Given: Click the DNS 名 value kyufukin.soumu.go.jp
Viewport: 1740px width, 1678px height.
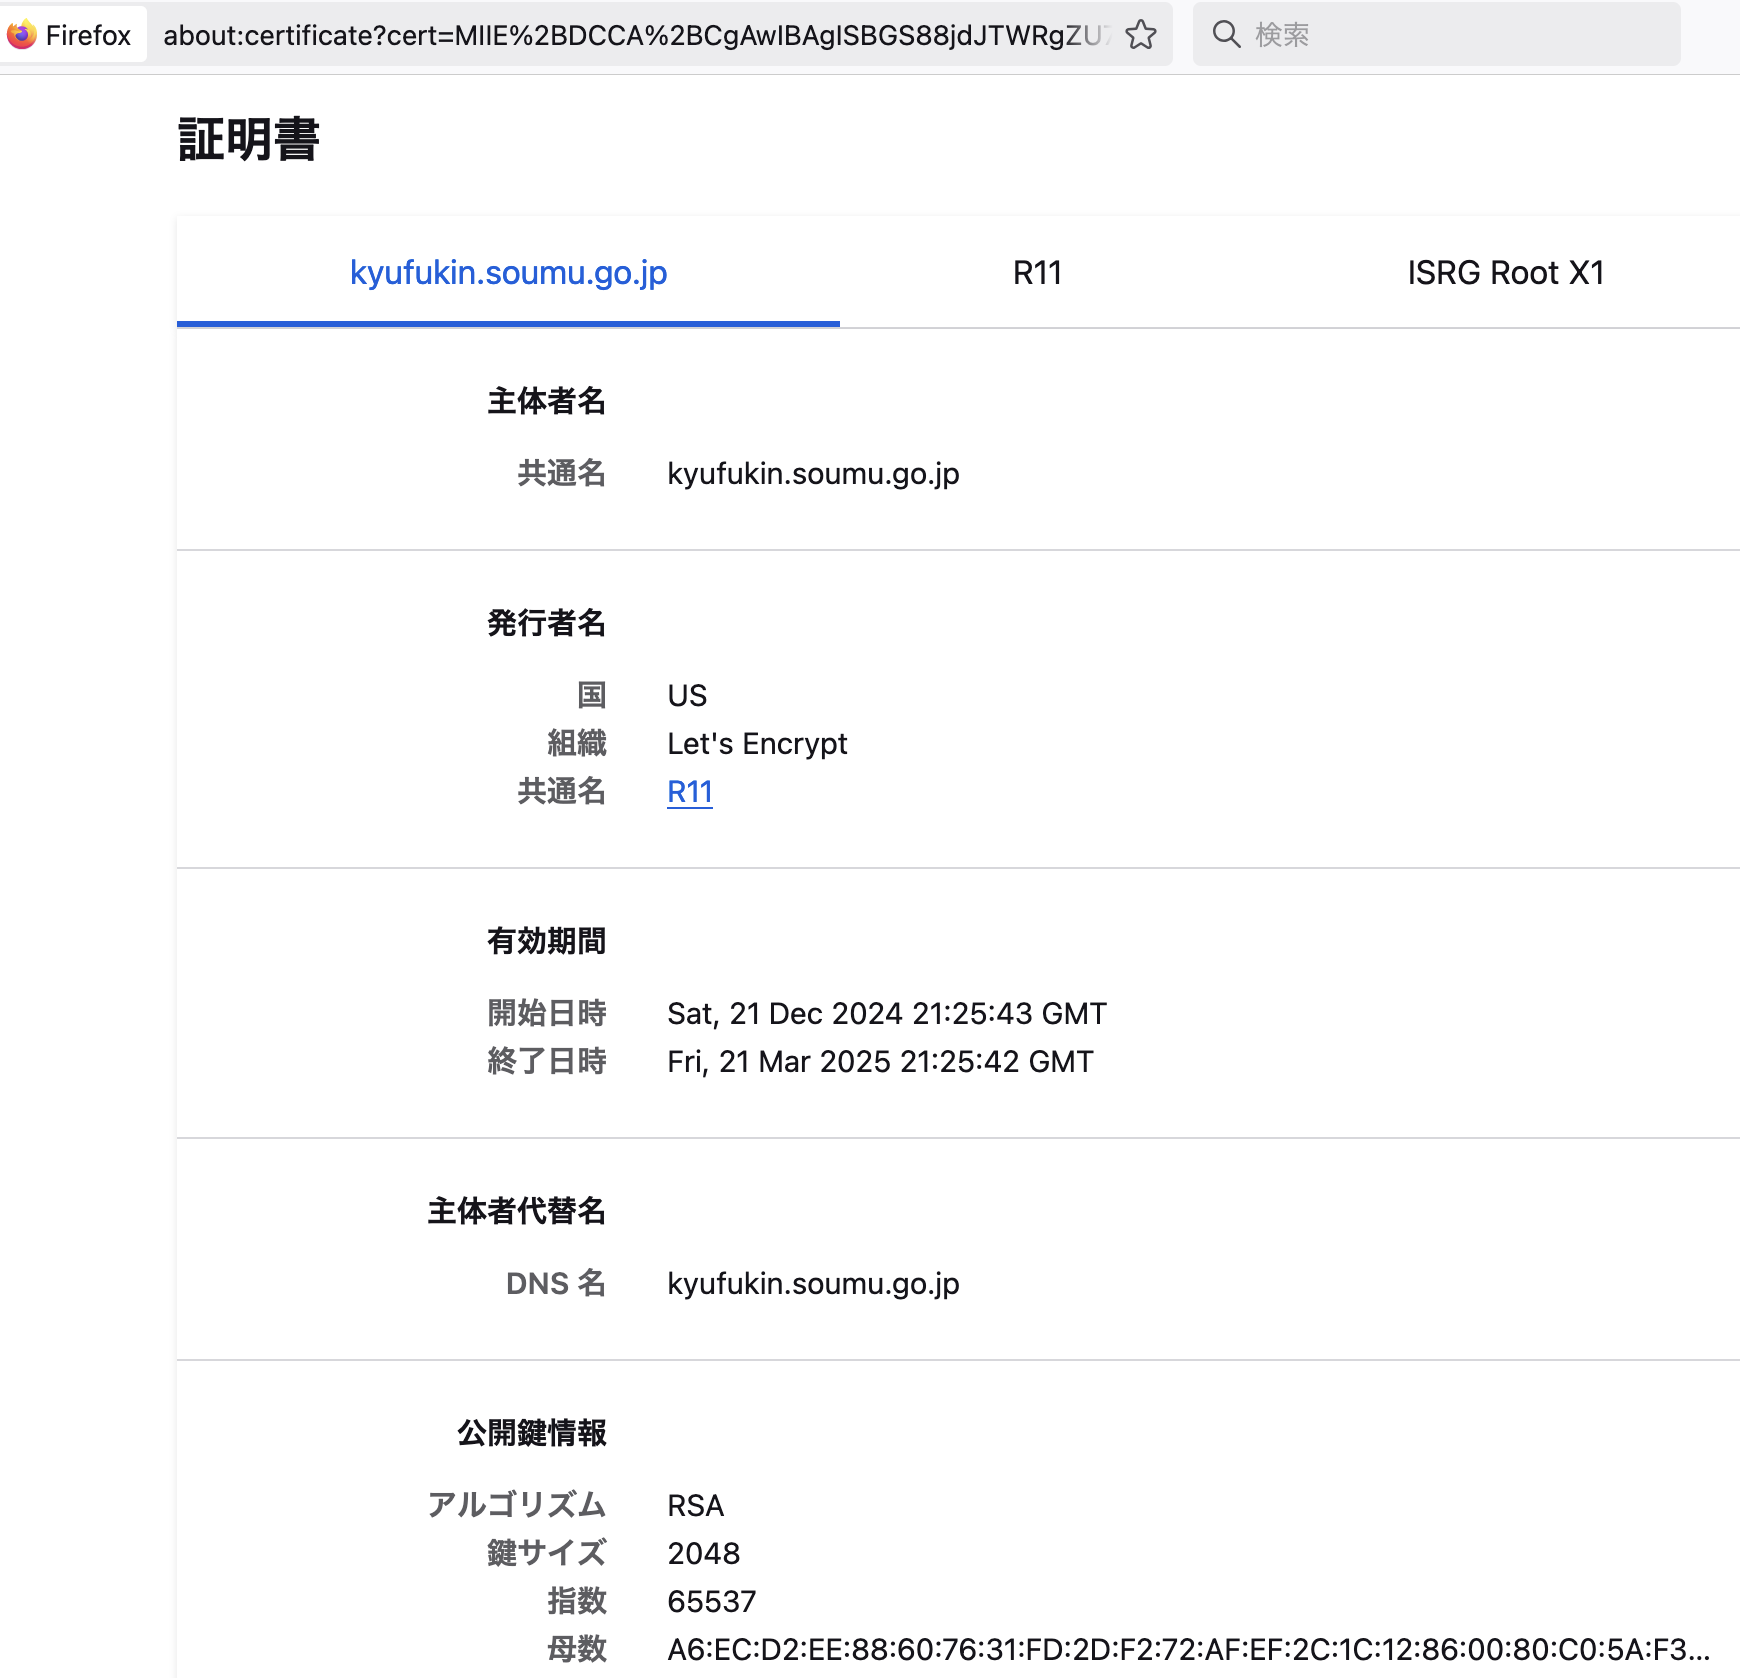Looking at the screenshot, I should [813, 1284].
